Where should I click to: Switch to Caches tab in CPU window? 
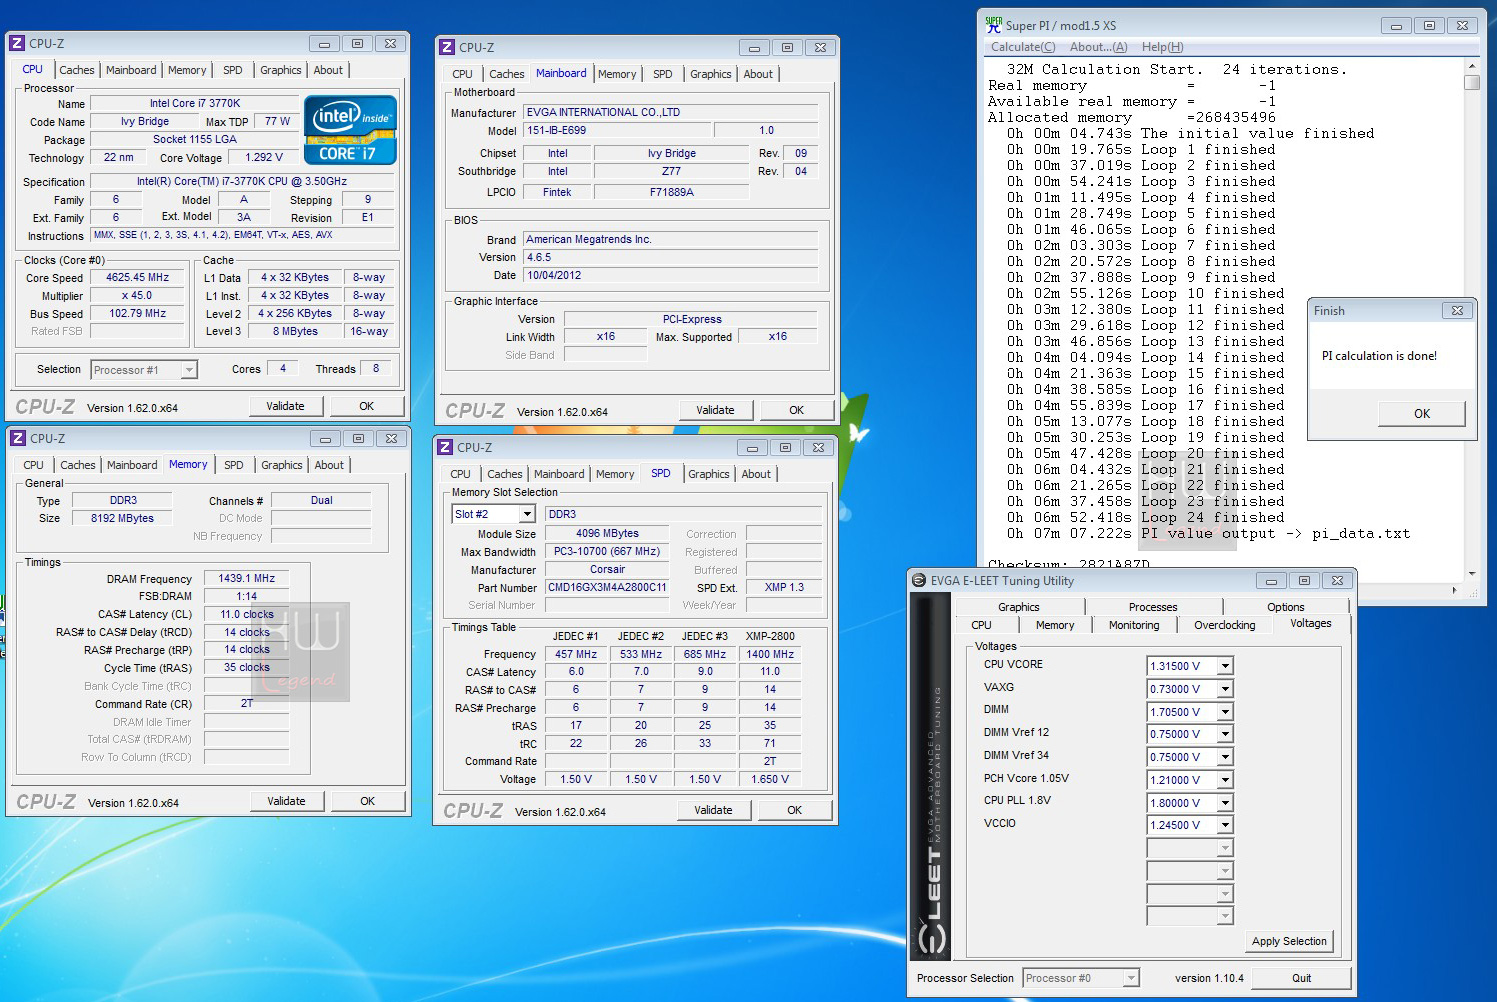[76, 70]
